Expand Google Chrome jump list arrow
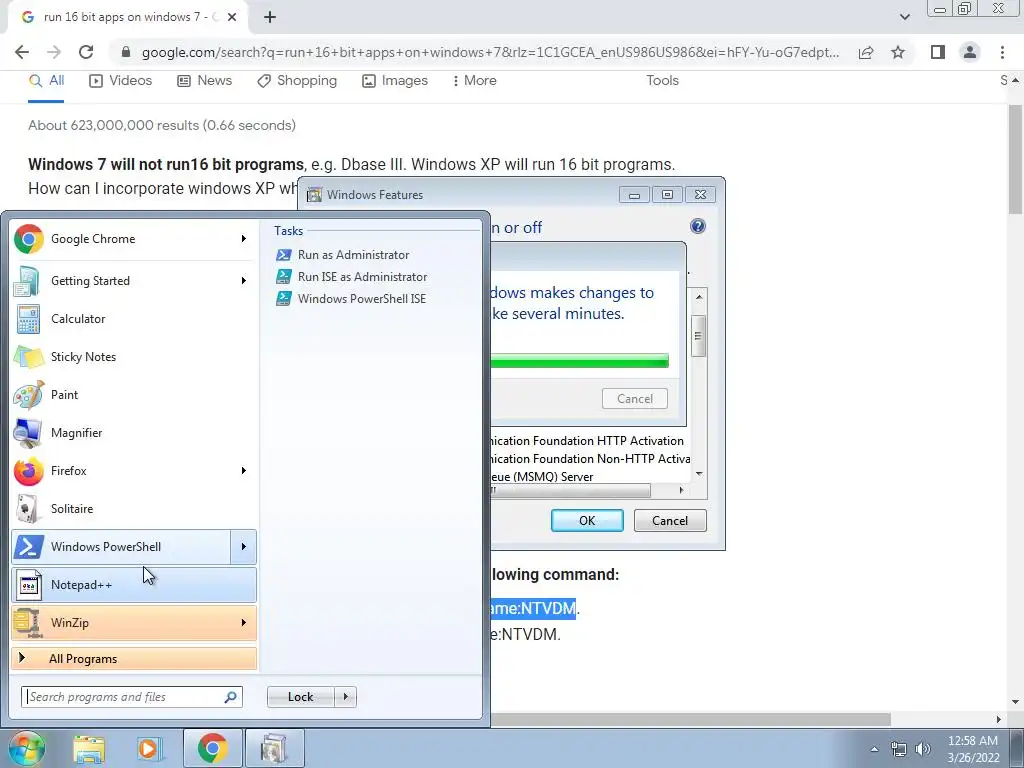The image size is (1024, 768). coord(244,239)
